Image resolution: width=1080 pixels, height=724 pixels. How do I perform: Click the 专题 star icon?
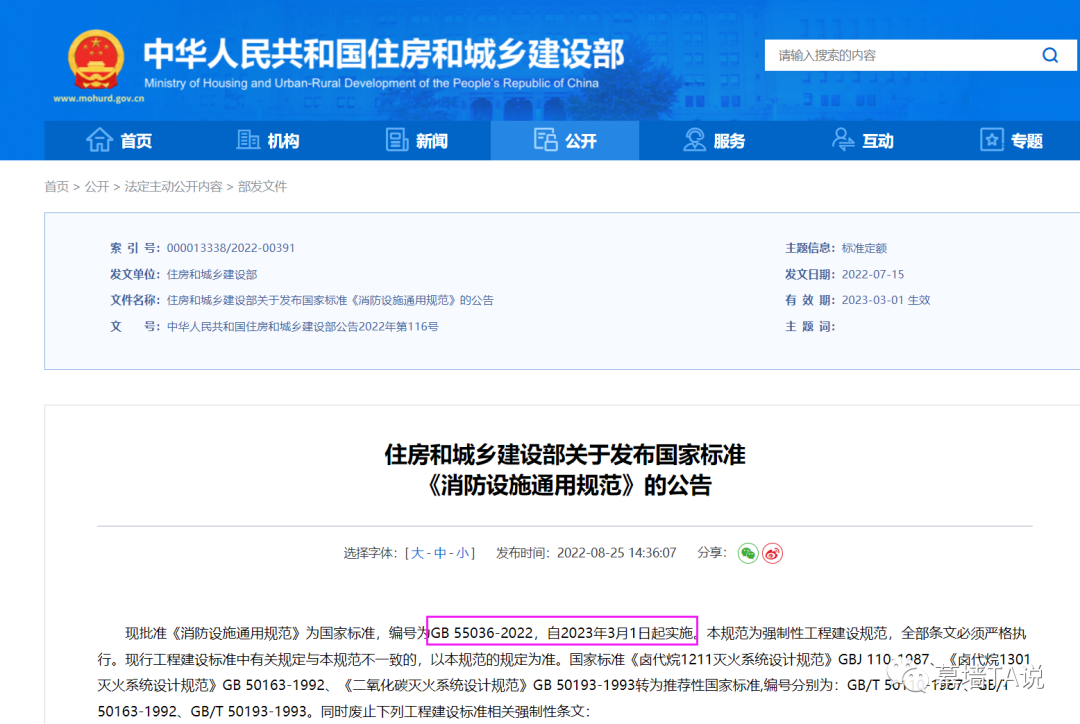(990, 140)
